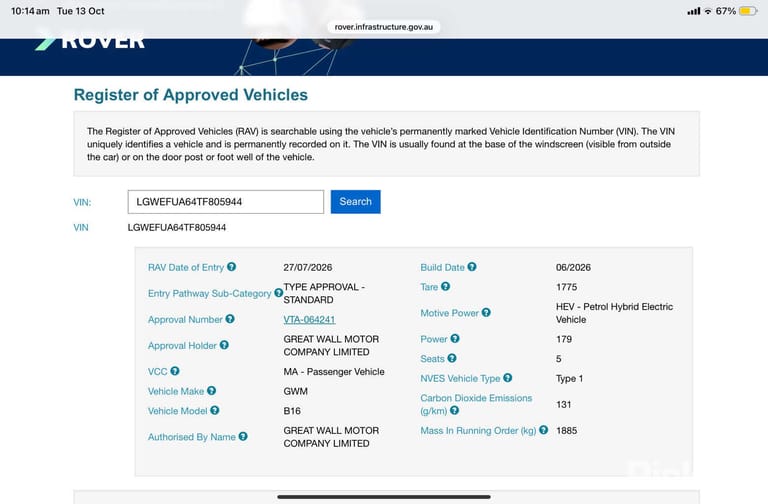View help for Power field

[x=455, y=338]
